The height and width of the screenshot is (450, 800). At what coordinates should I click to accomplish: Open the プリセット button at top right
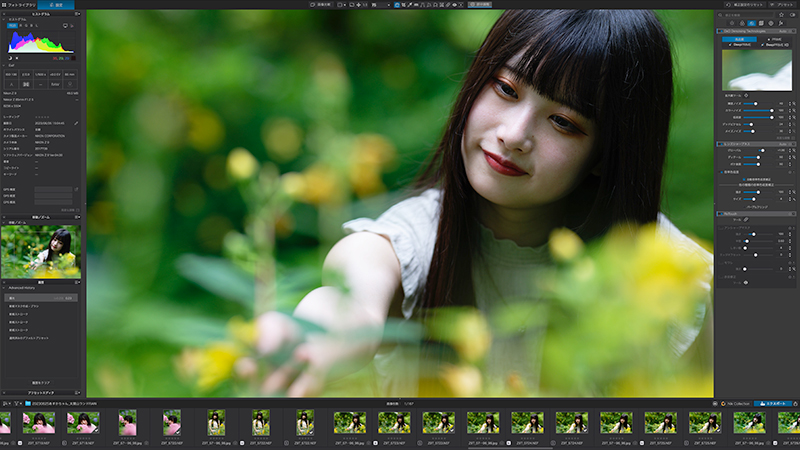tap(782, 5)
